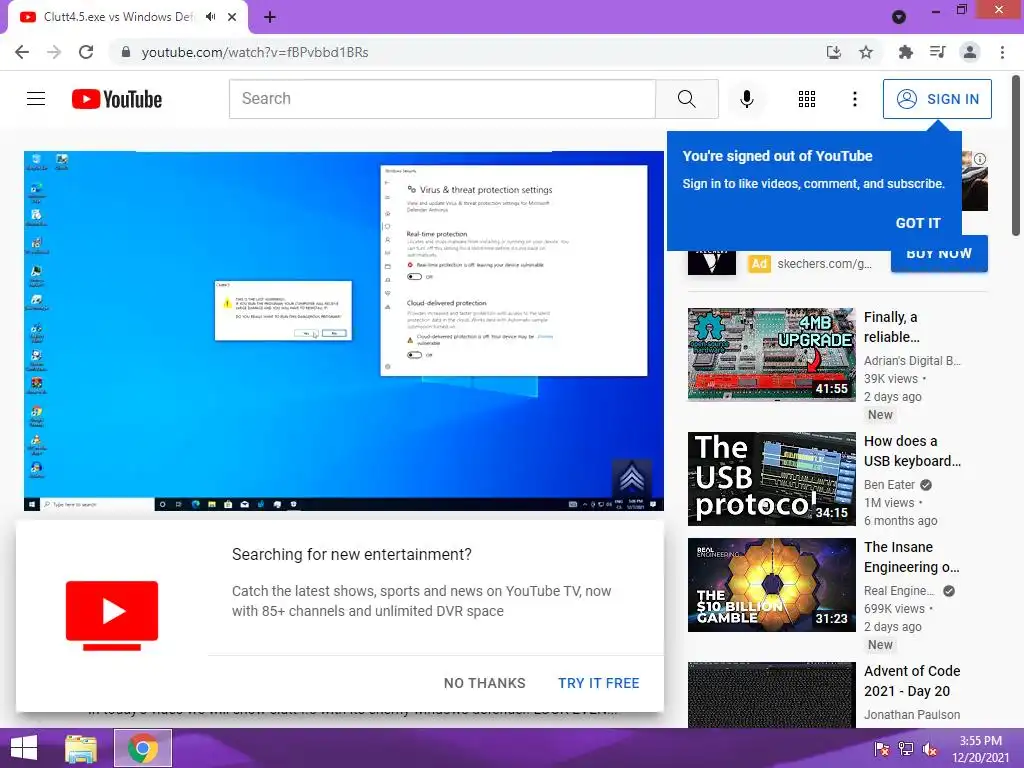This screenshot has width=1024, height=768.
Task: Go back with browser back arrow
Action: point(22,52)
